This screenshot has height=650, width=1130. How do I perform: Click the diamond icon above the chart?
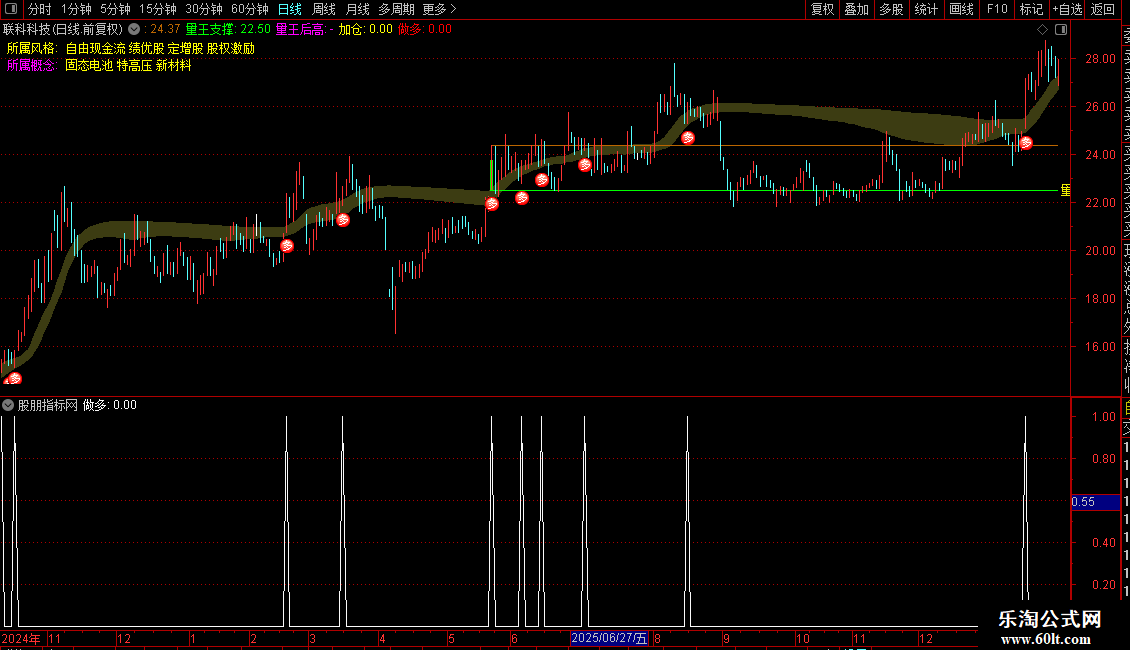click(x=1042, y=30)
